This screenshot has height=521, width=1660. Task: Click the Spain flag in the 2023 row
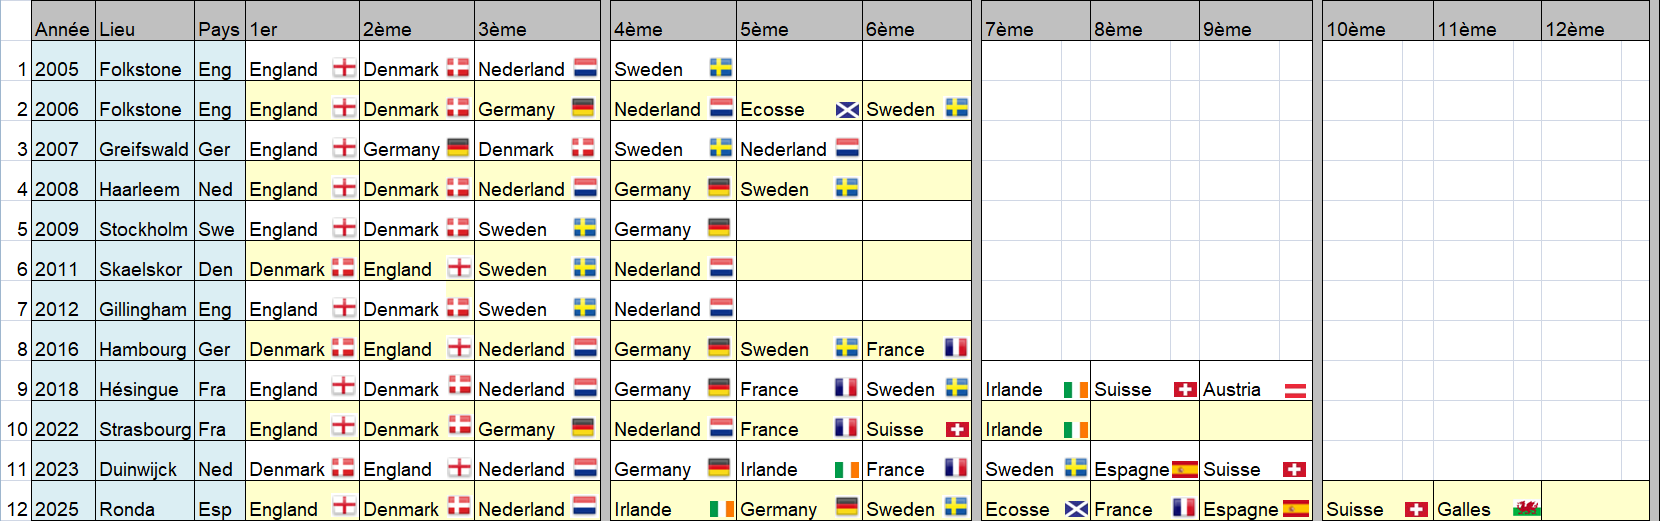(1185, 469)
